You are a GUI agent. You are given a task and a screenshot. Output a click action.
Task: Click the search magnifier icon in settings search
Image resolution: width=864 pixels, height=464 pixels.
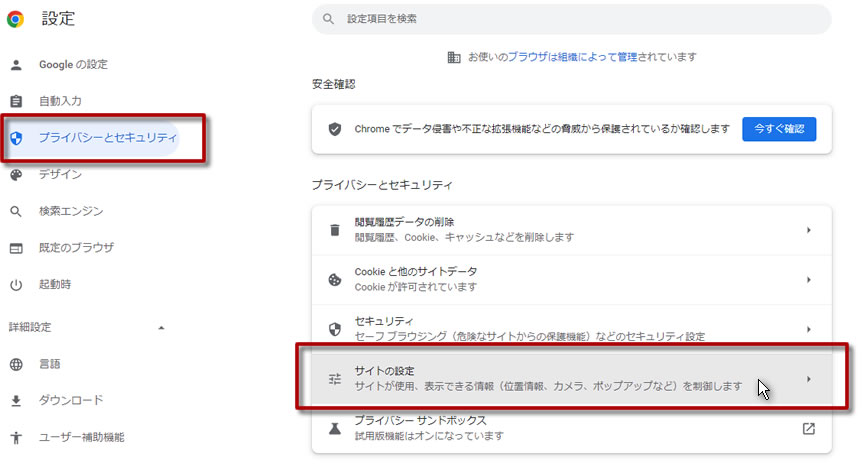coord(328,19)
